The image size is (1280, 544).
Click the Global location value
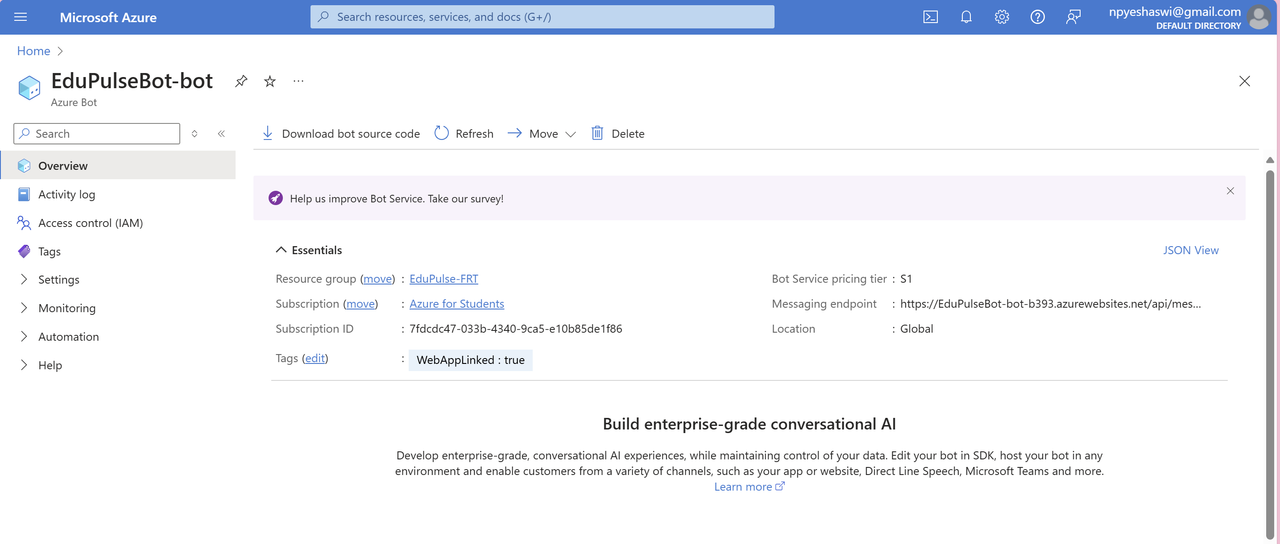(x=917, y=329)
